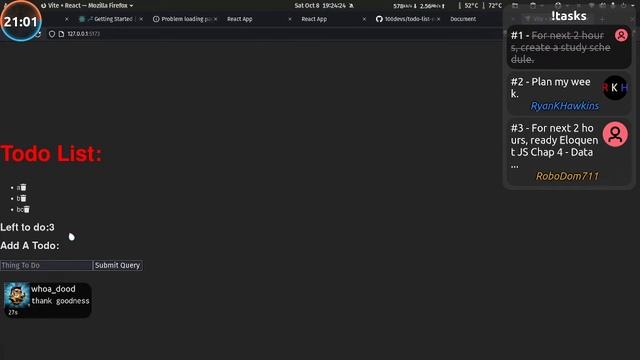This screenshot has height=360, width=640.
Task: Click the 21:01 countdown timer overlay
Action: [21, 21]
